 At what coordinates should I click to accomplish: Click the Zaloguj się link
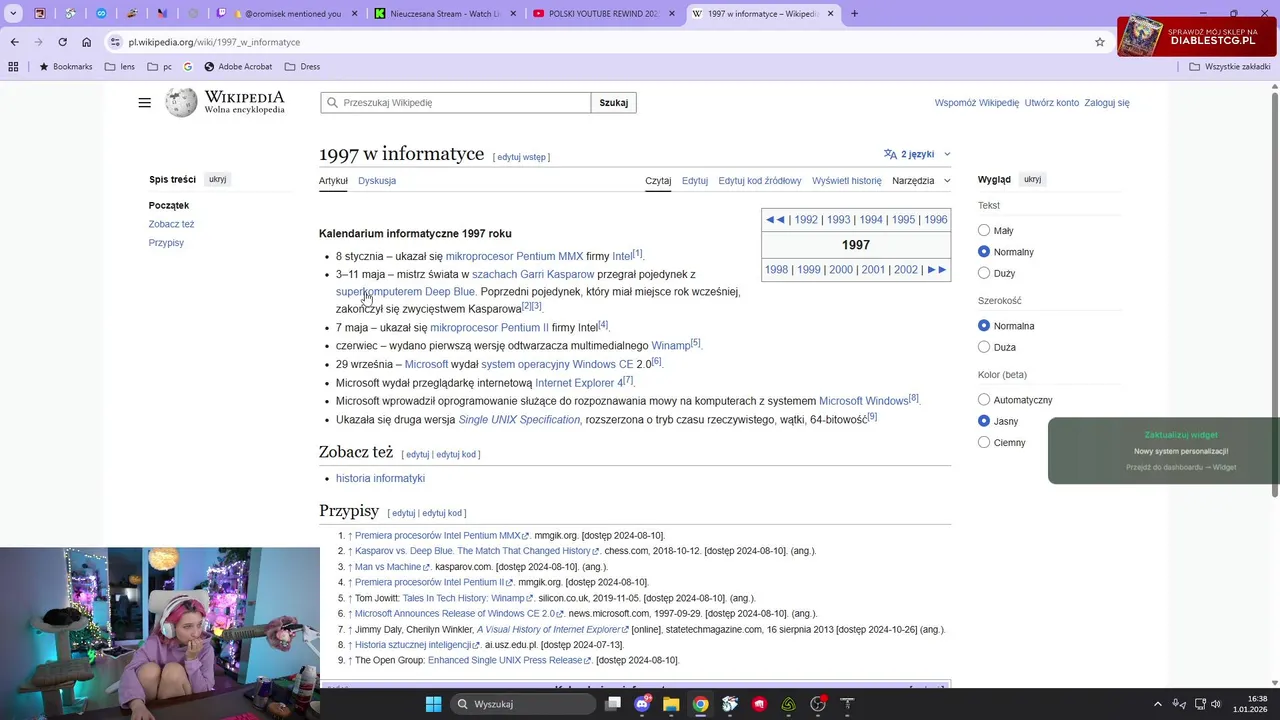tap(1107, 103)
